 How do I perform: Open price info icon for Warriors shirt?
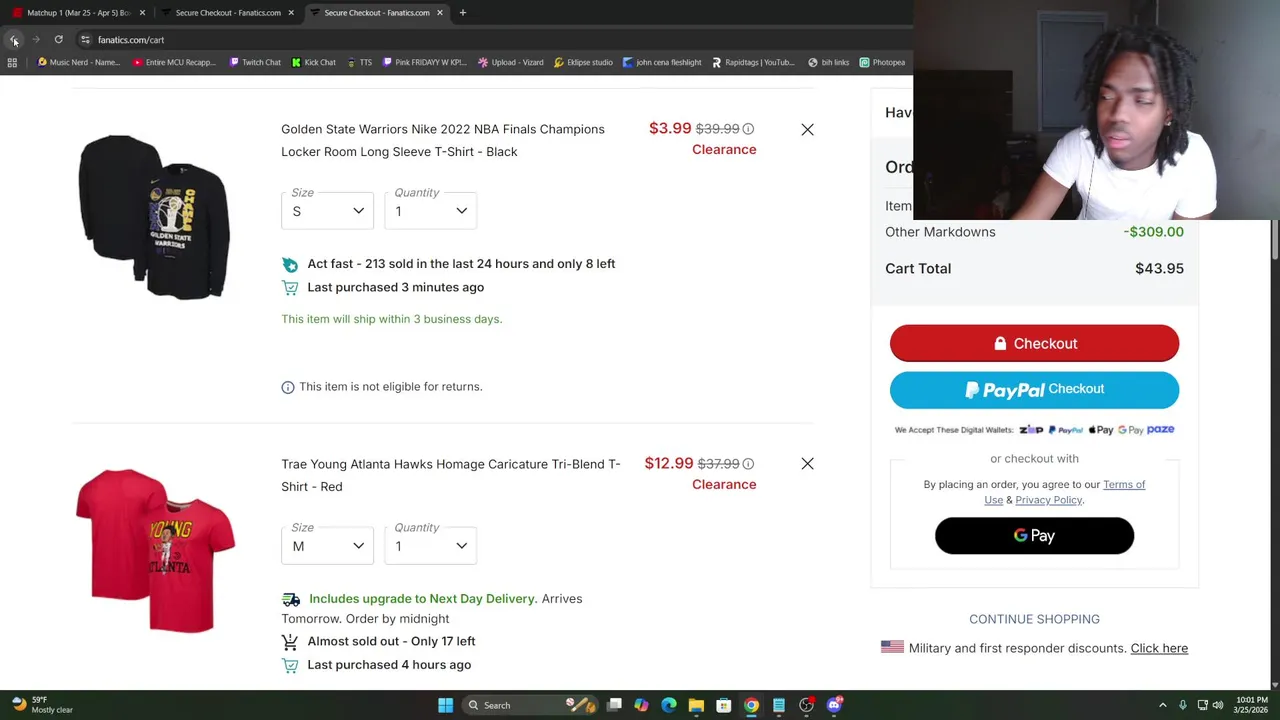point(748,129)
